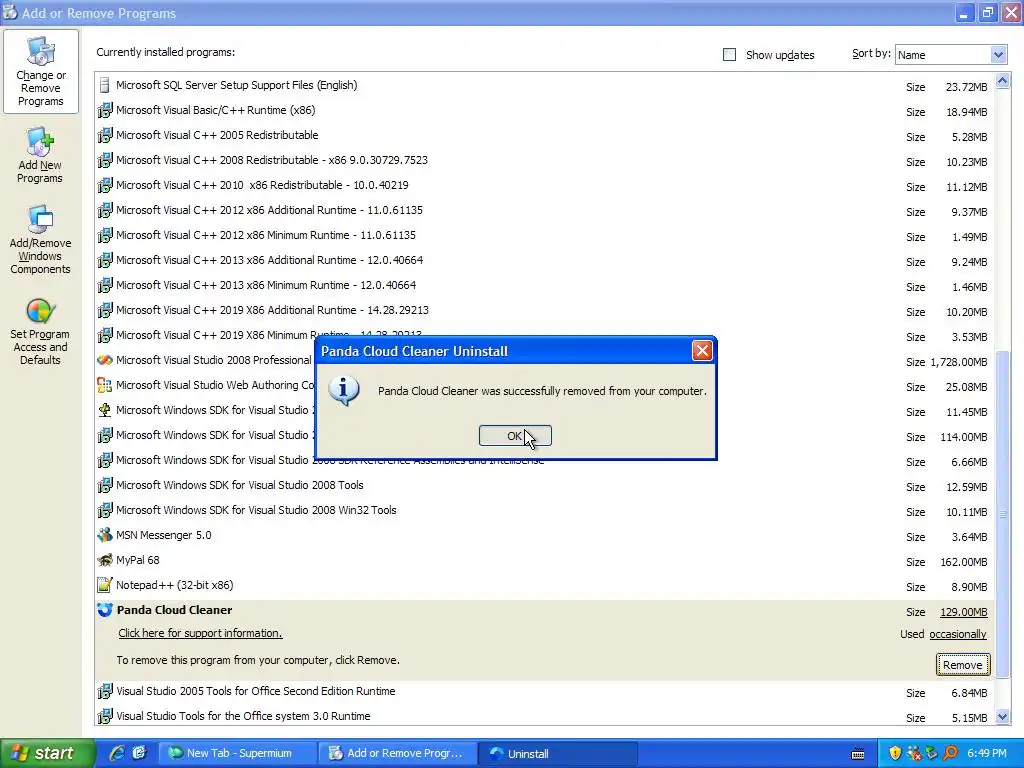Open Add/Remove Windows Components icon
The width and height of the screenshot is (1024, 768).
(x=40, y=240)
